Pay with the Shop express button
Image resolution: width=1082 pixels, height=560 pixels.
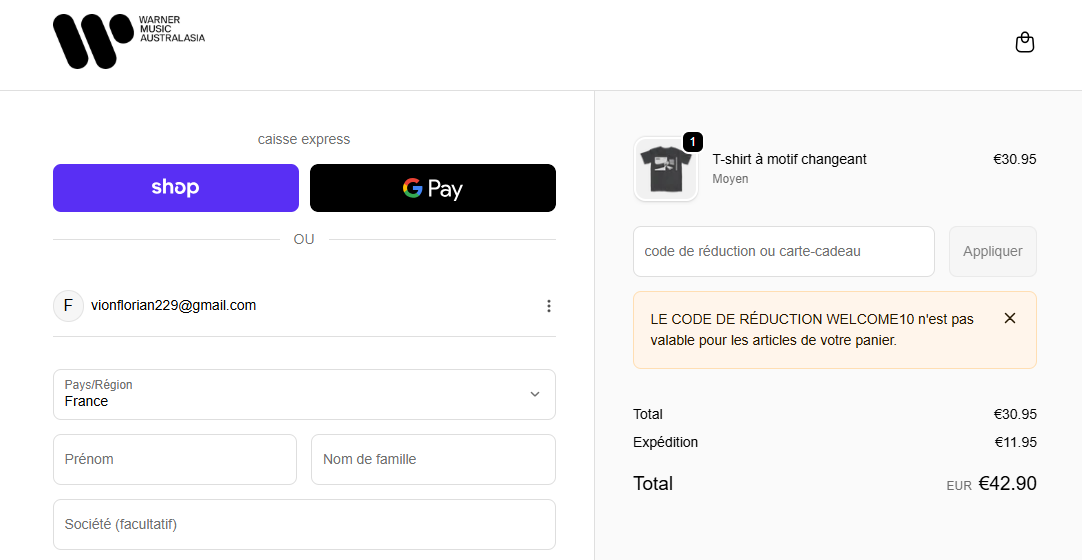tap(176, 188)
